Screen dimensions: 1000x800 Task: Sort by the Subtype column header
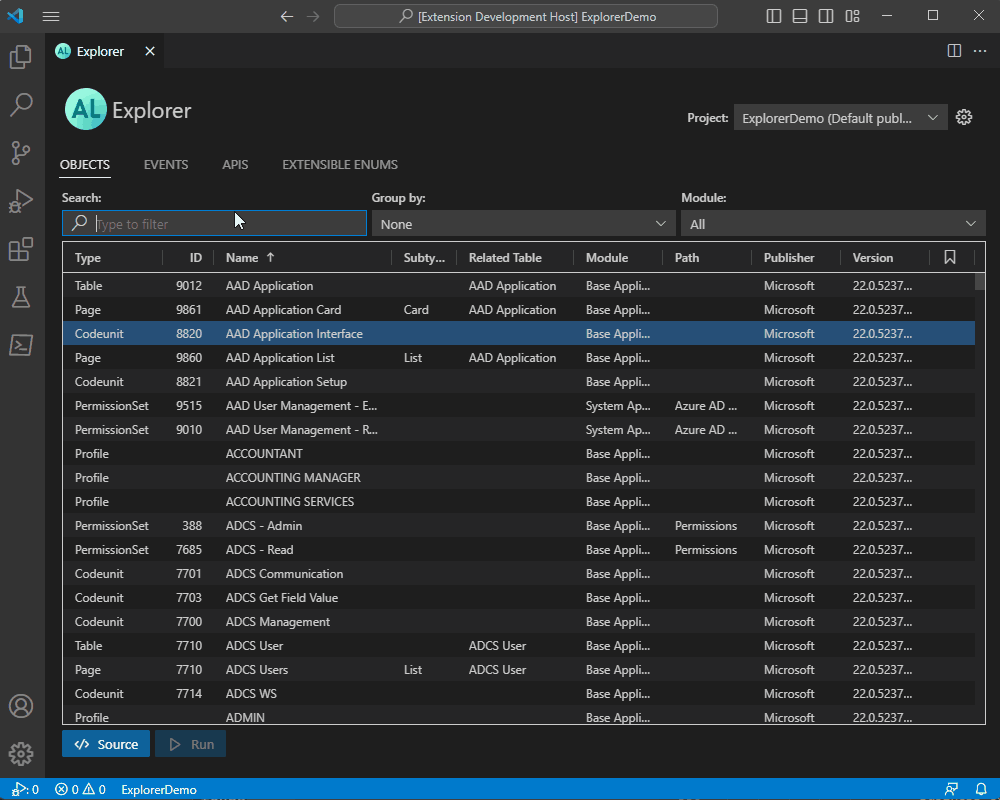[424, 258]
